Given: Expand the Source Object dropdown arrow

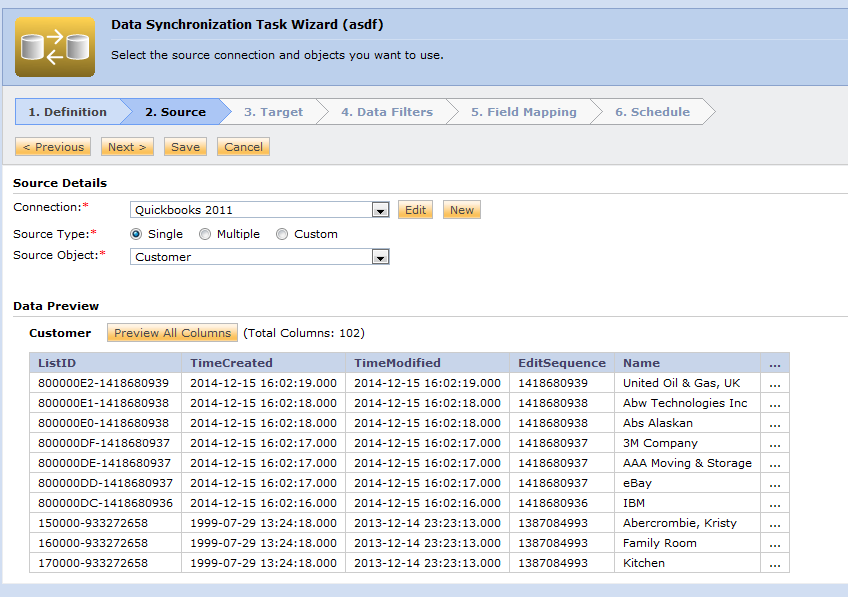Looking at the screenshot, I should click(381, 257).
